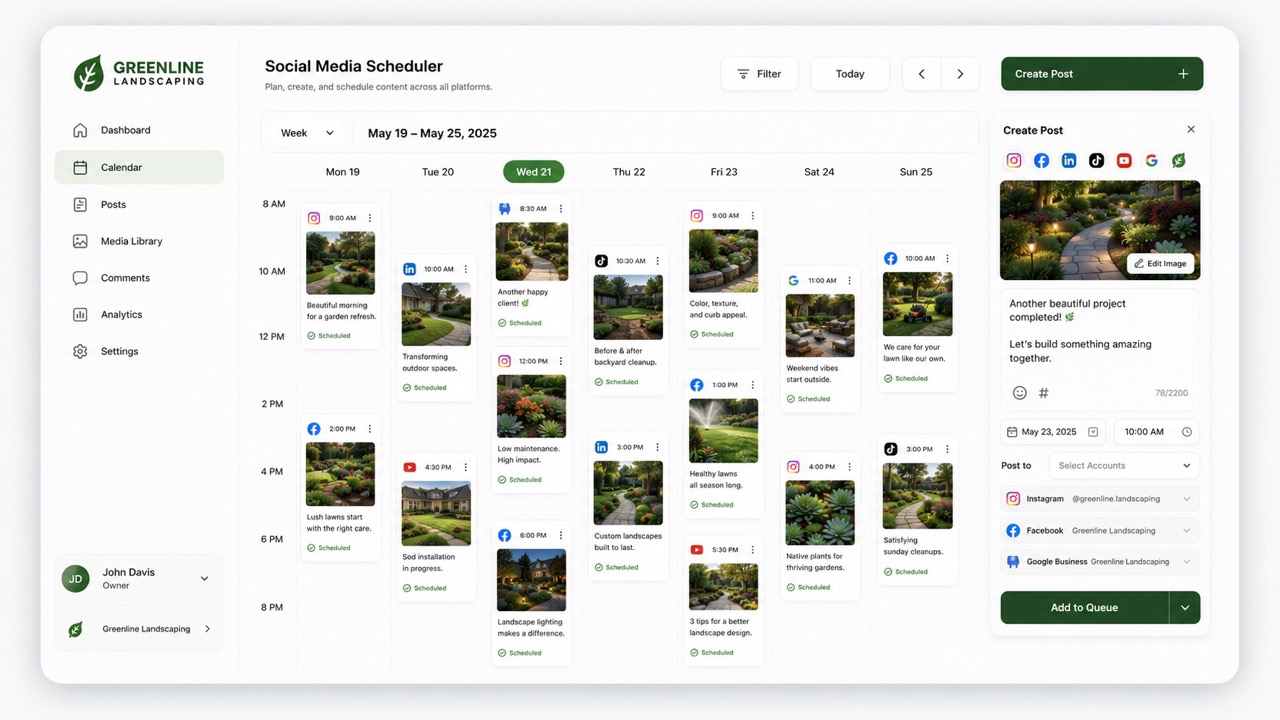Viewport: 1280px width, 720px height.
Task: Click 'Sod installation in progress.' caption
Action: tap(429, 563)
